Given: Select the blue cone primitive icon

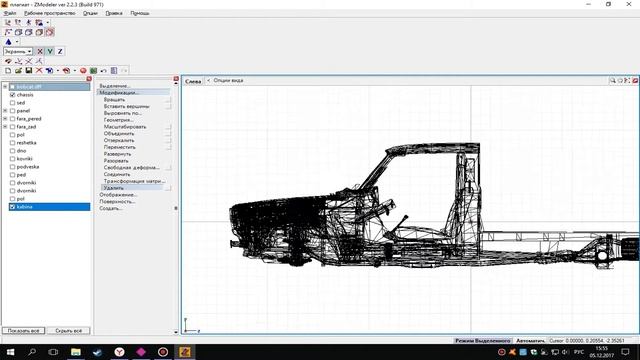Looking at the screenshot, I should [x=9, y=42].
